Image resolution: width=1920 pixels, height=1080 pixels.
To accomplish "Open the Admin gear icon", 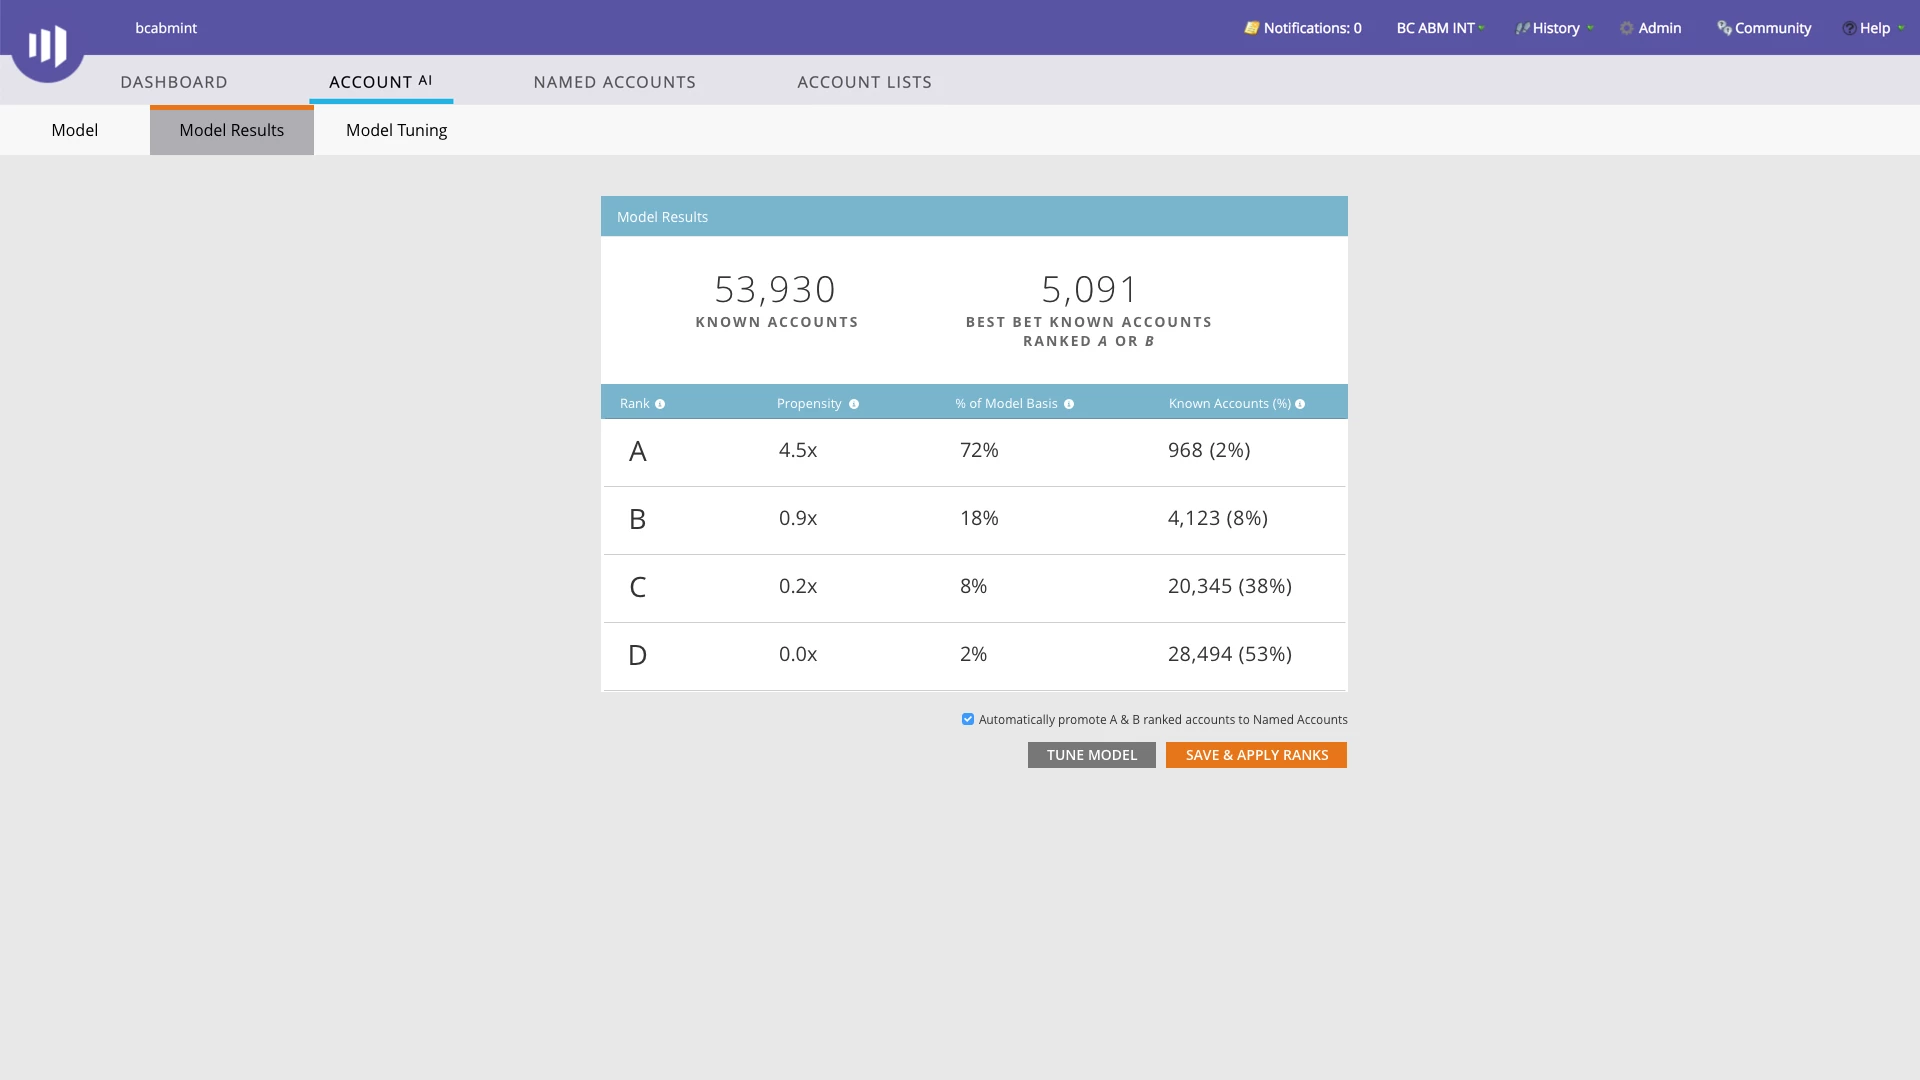I will pos(1627,28).
